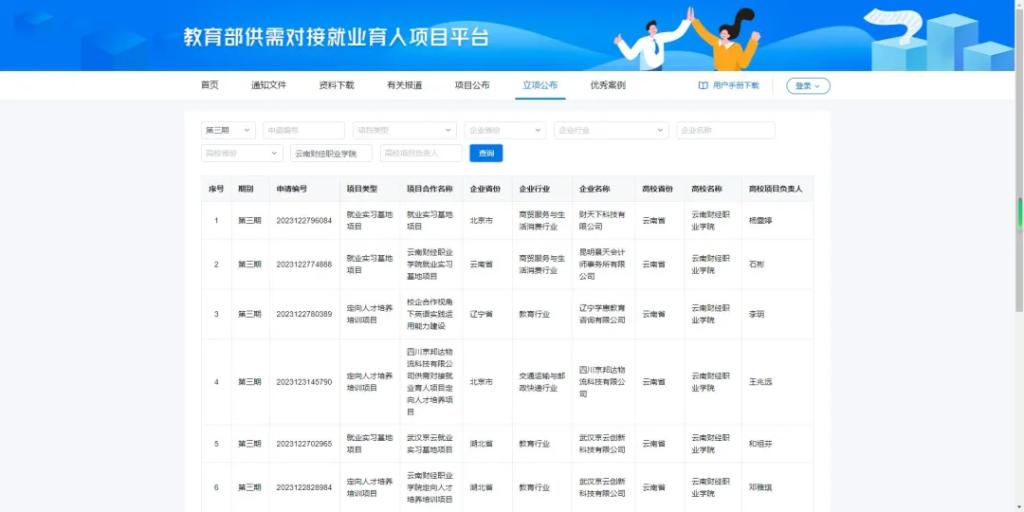
Task: Open the 有关报道 page
Action: (404, 85)
